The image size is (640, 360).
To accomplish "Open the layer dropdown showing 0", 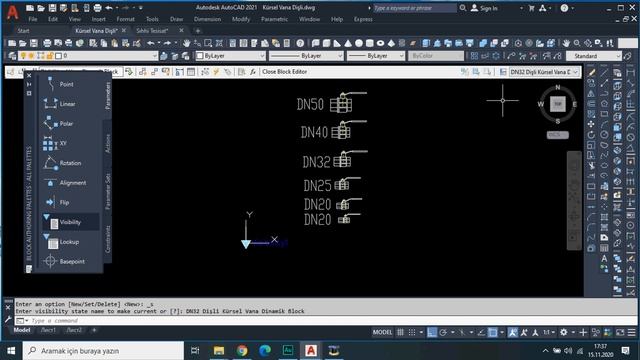I will point(88,56).
